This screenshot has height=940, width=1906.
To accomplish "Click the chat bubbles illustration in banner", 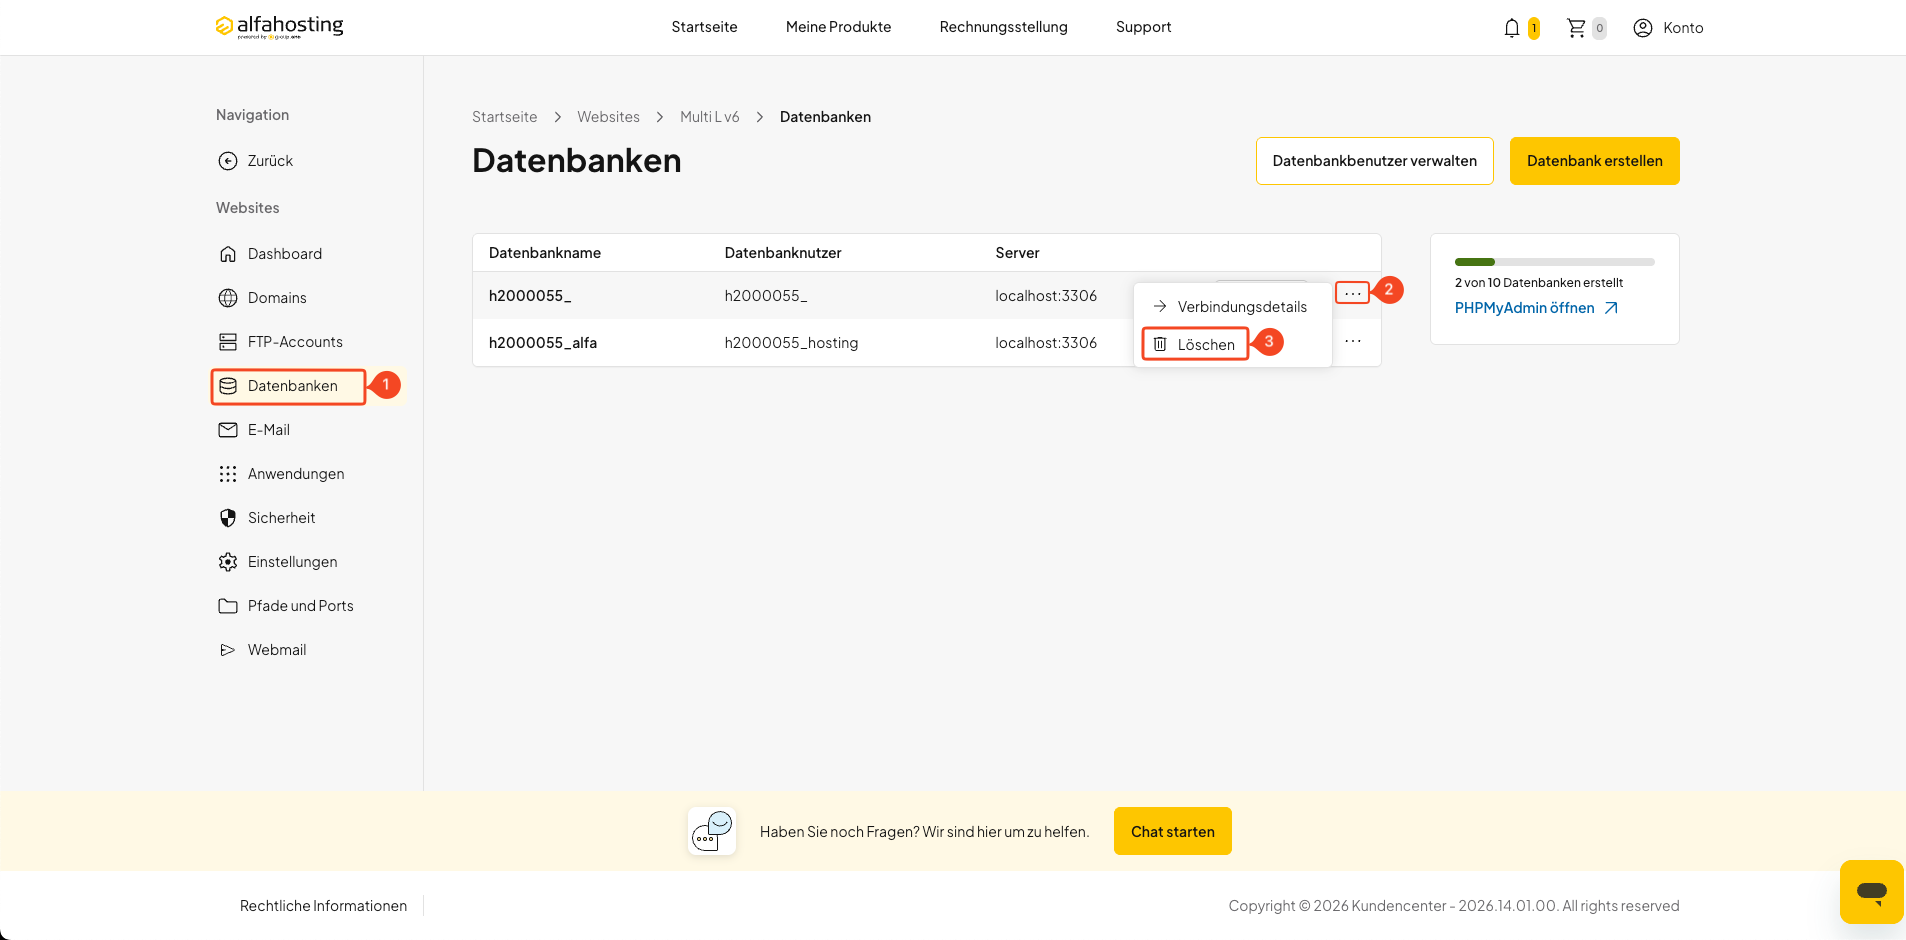I will [x=712, y=831].
